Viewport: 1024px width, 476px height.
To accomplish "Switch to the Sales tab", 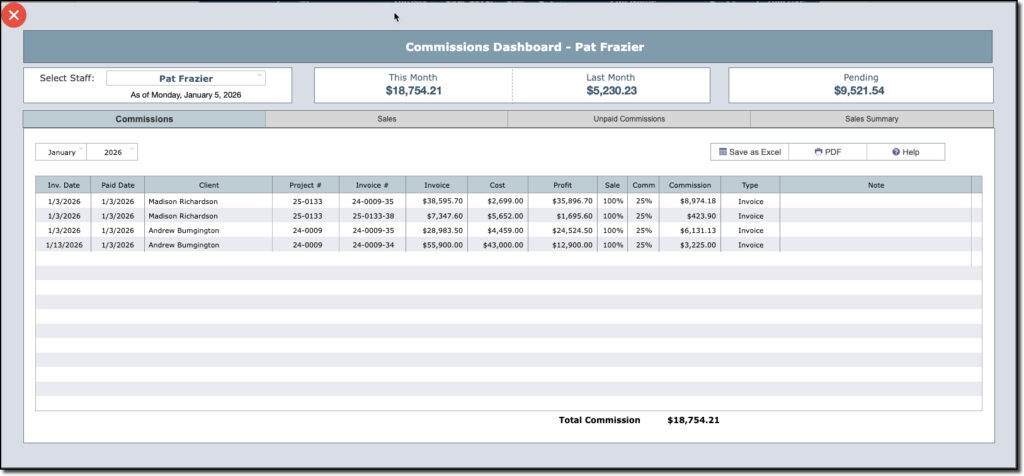I will coord(386,119).
